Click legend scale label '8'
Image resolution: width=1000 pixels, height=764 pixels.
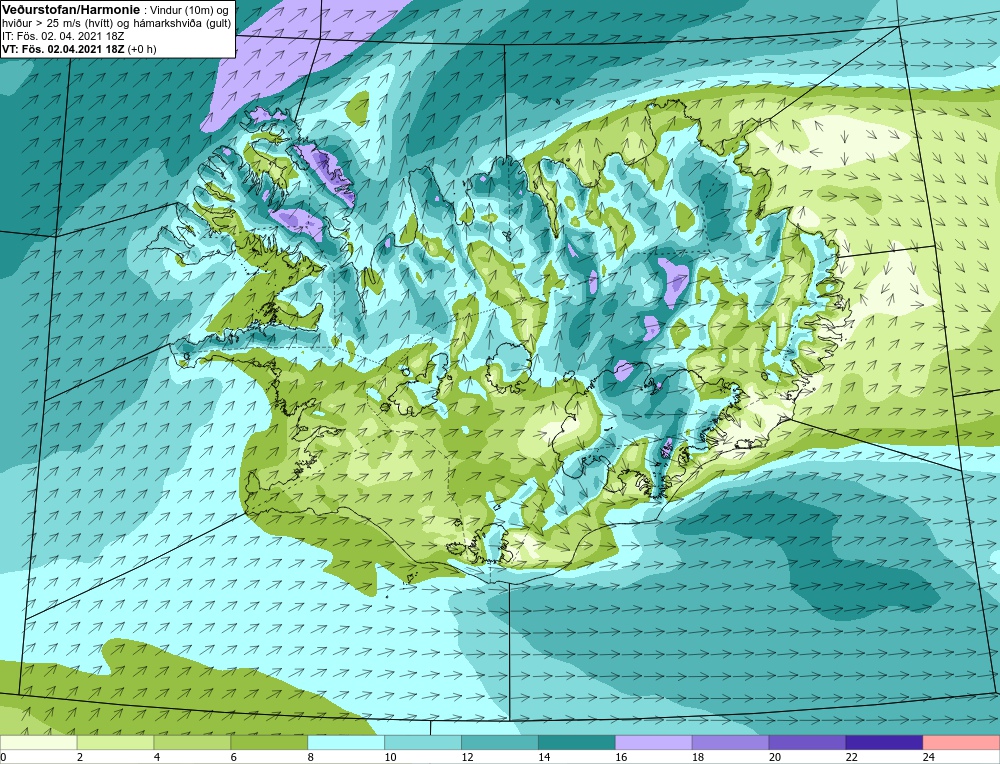[x=311, y=757]
